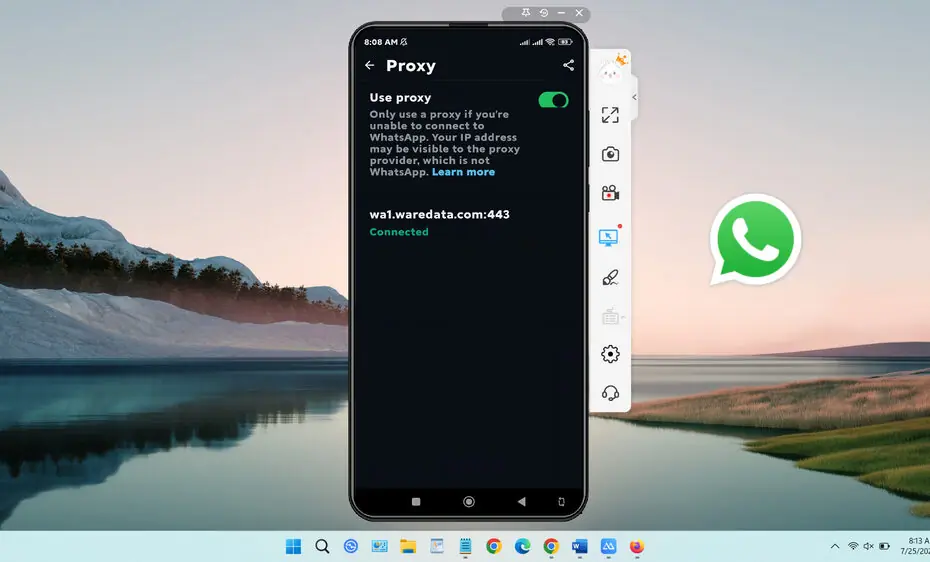The image size is (930, 562).
Task: Tap the wa1.waredata.com:443 proxy address
Action: click(x=439, y=214)
